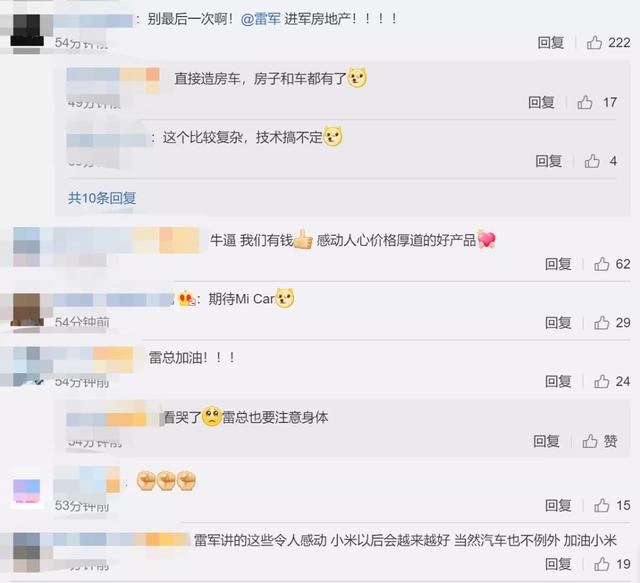
Task: Reply to the '牛逼 我们有钱' comment
Action: (x=558, y=264)
